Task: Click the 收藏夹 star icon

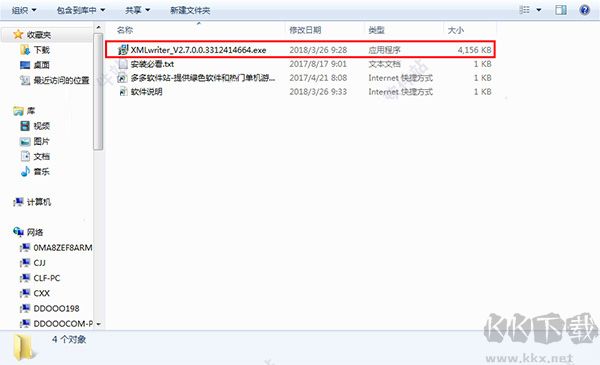Action: (x=18, y=34)
